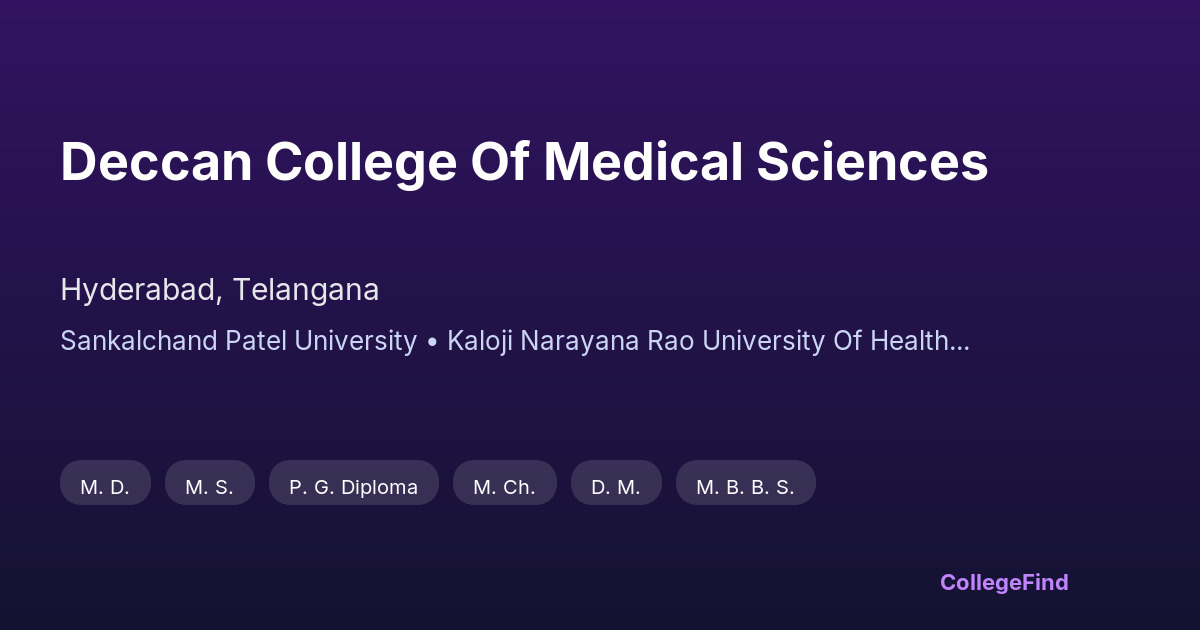
Task: Click the CollegeFind logo text
Action: point(1004,582)
